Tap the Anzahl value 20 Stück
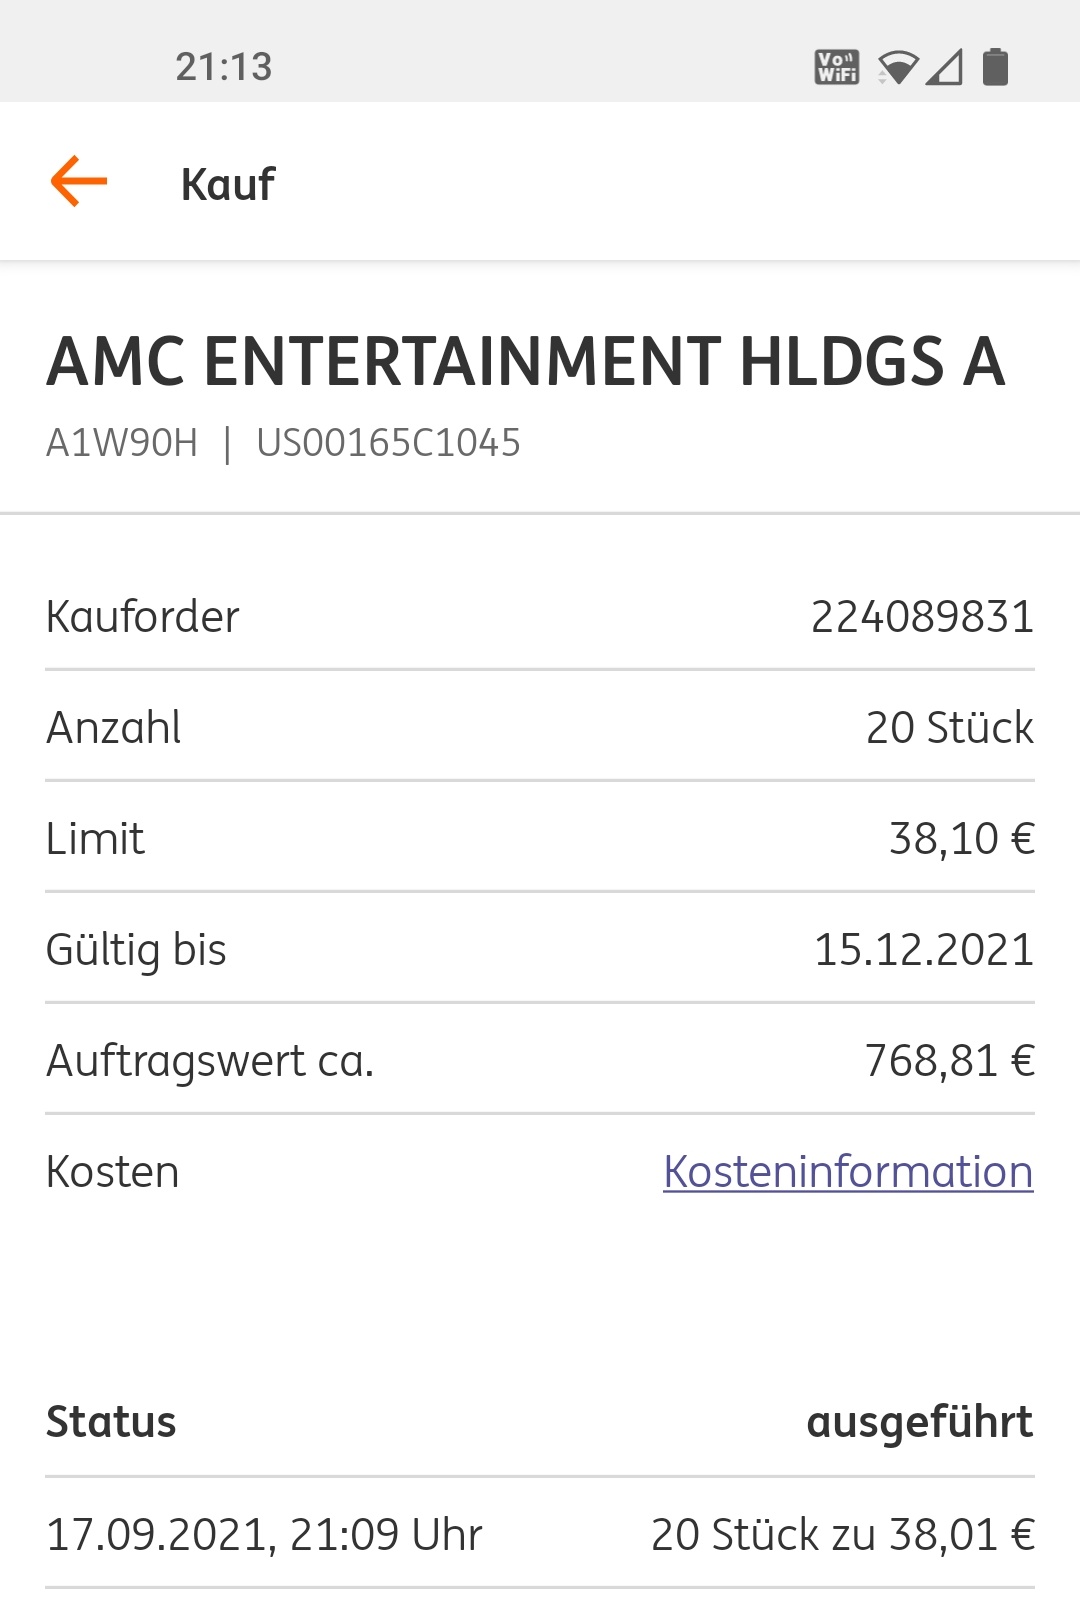The width and height of the screenshot is (1080, 1603). (949, 728)
